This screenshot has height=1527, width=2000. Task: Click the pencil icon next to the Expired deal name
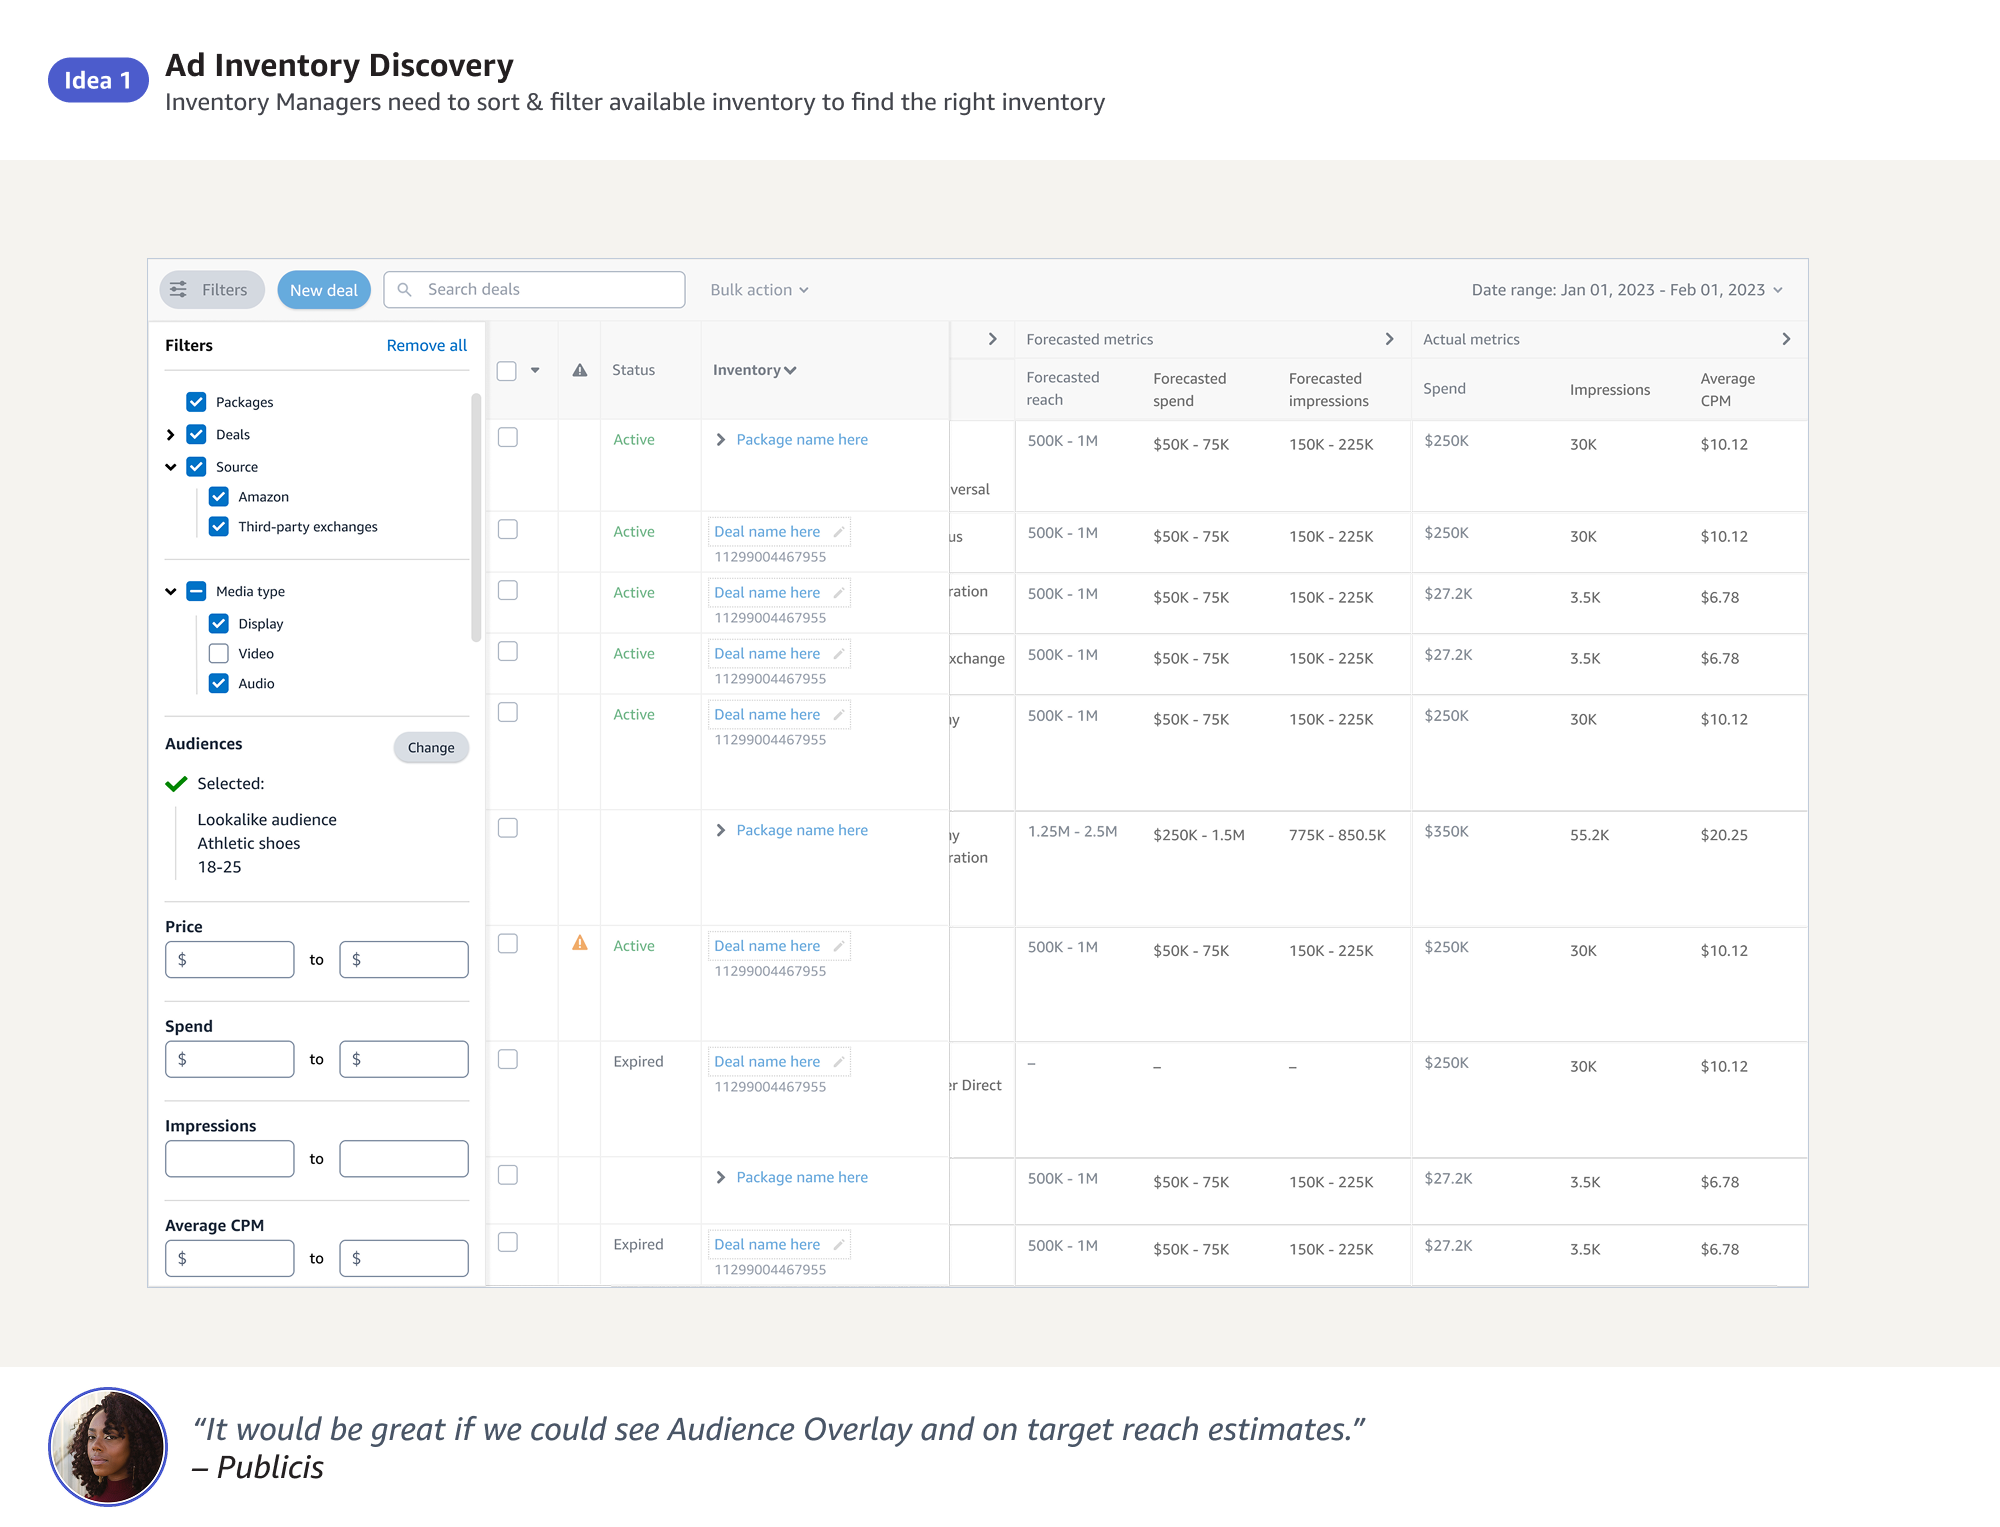tap(839, 1061)
